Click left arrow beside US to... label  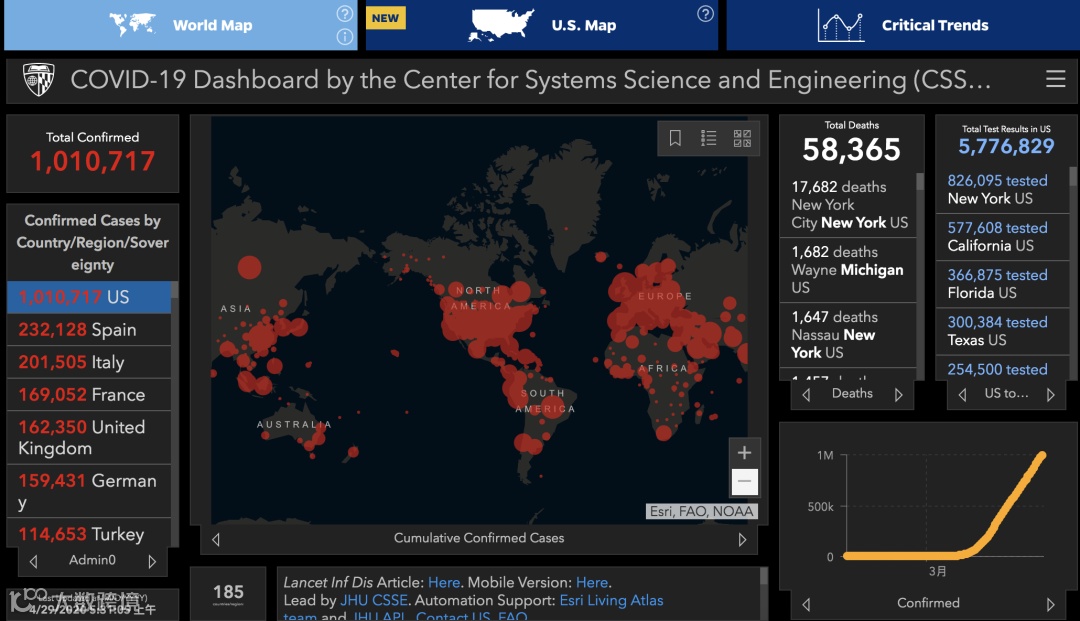coord(962,394)
